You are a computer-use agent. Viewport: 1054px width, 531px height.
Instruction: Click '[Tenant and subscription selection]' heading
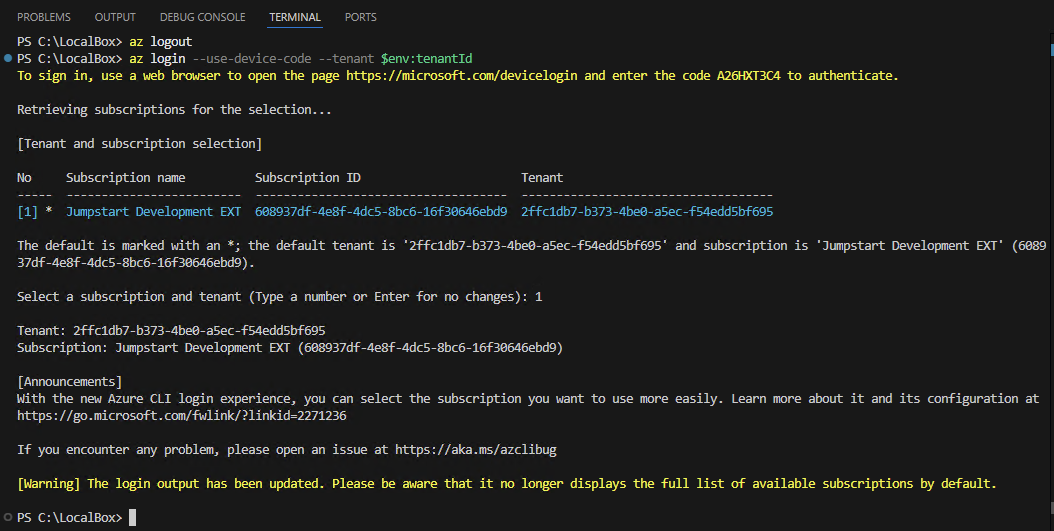140,143
